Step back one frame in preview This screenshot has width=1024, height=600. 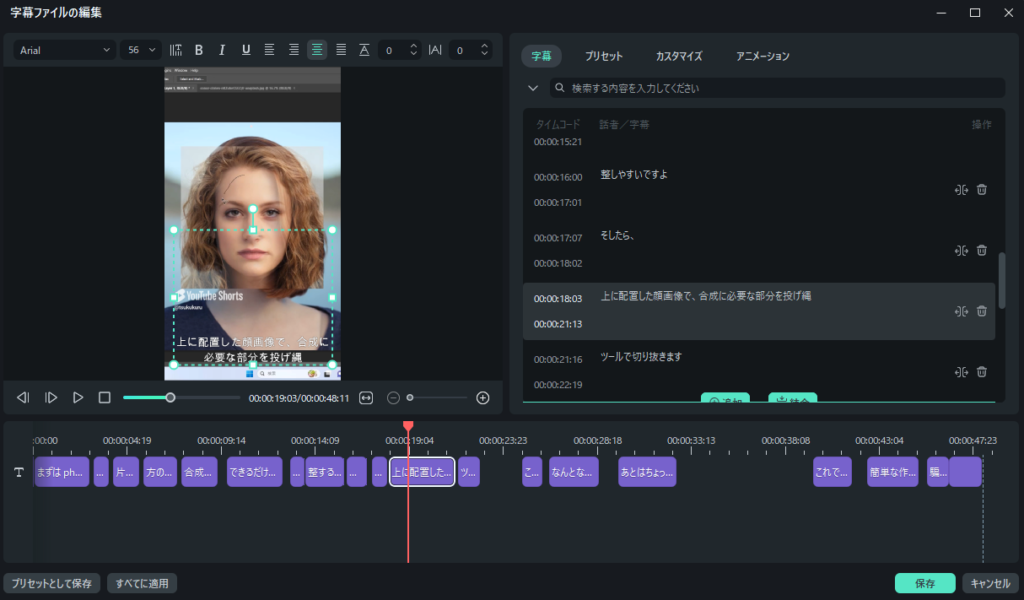(x=23, y=398)
